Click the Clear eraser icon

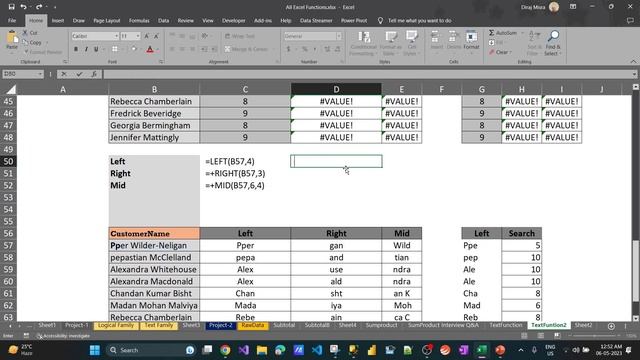pyautogui.click(x=491, y=52)
